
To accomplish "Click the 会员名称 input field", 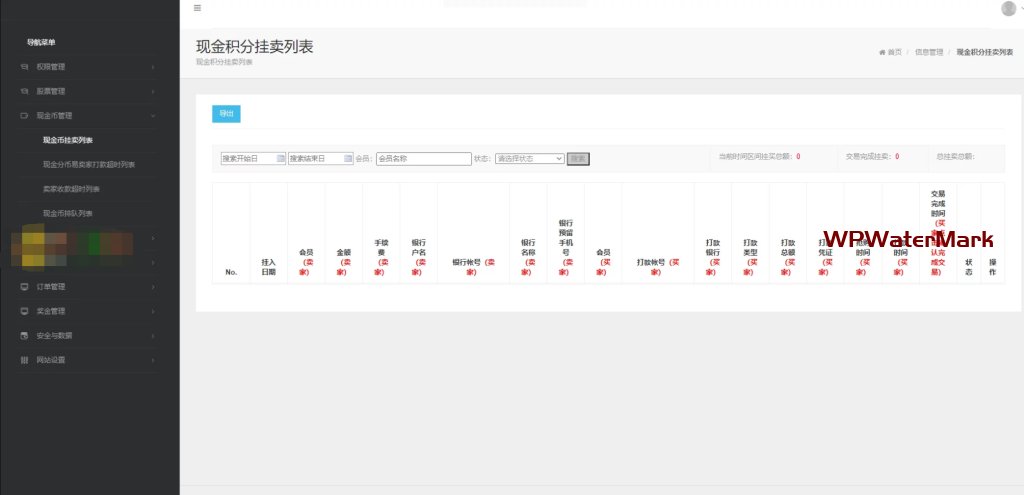I will point(423,158).
